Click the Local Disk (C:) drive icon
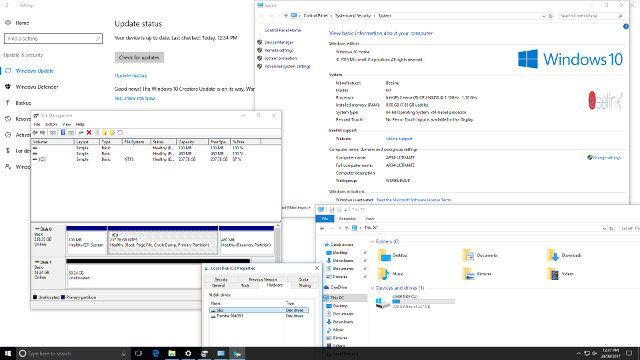Image resolution: width=640 pixels, height=360 pixels. (383, 302)
